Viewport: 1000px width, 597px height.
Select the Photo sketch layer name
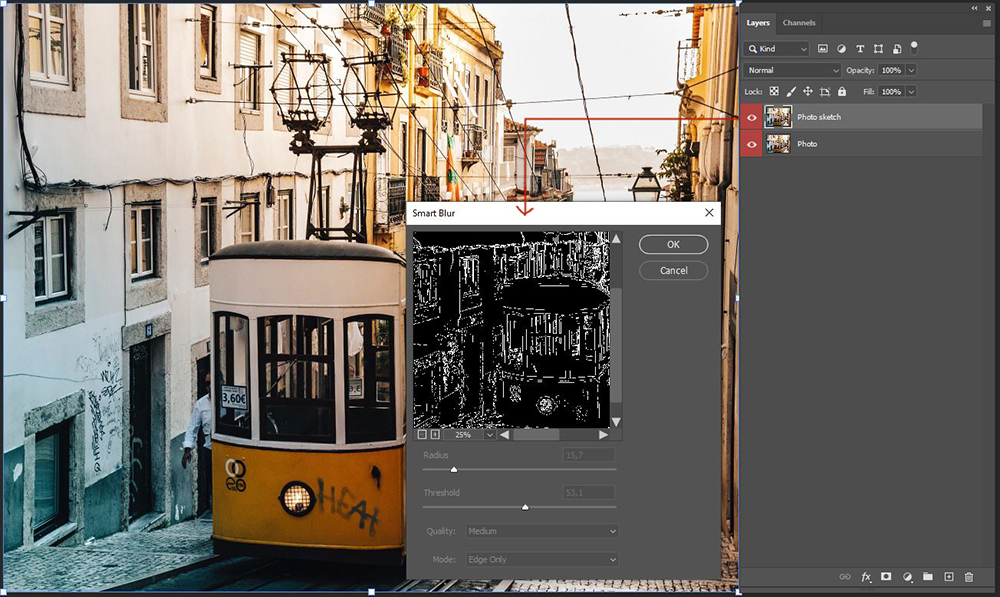819,117
